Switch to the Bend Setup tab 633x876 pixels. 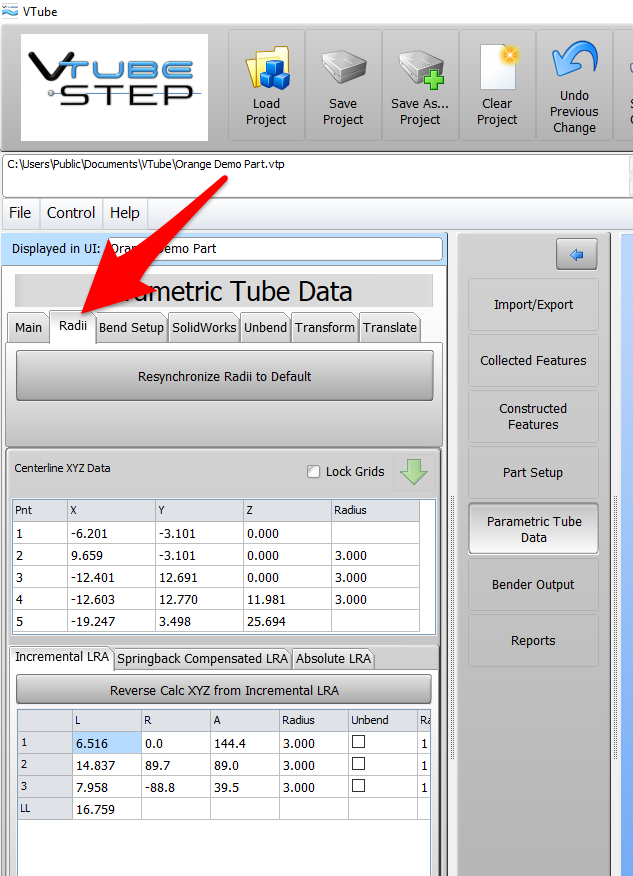[132, 328]
